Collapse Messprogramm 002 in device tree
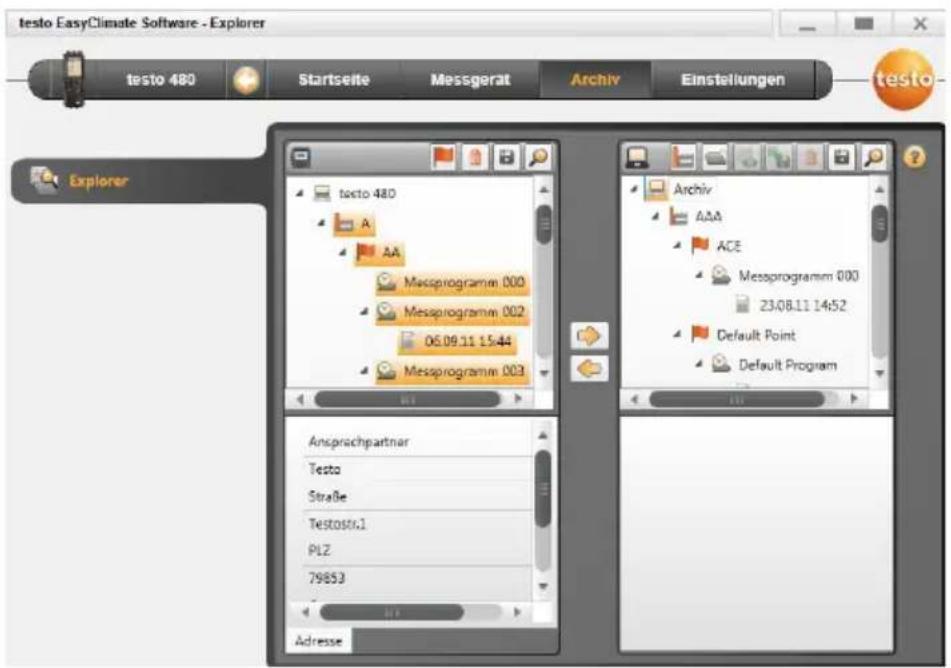This screenshot has height=668, width=951. pyautogui.click(x=365, y=312)
